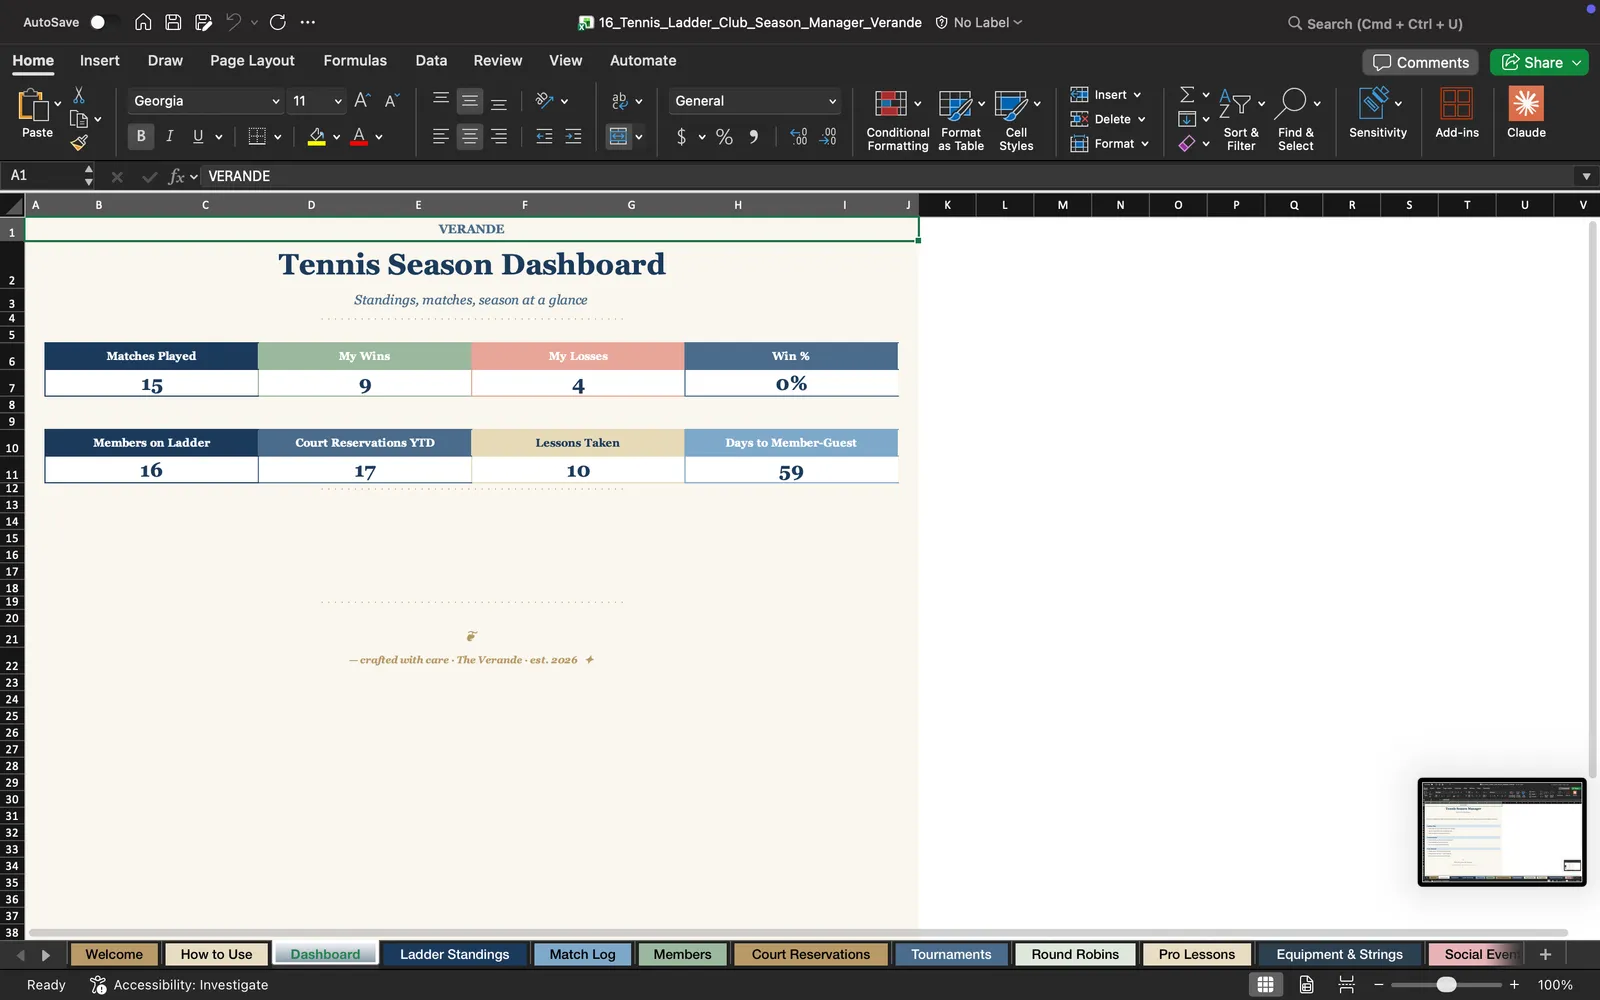The image size is (1600, 1000).
Task: Open the Conditional Formatting icon
Action: pyautogui.click(x=890, y=103)
